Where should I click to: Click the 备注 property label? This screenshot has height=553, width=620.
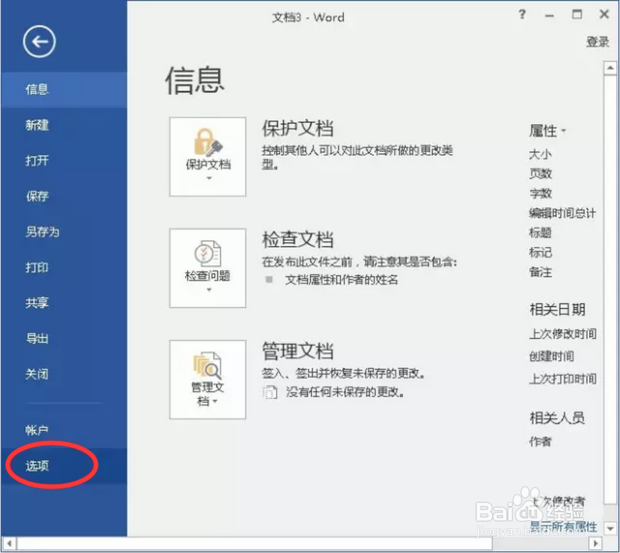(x=540, y=272)
